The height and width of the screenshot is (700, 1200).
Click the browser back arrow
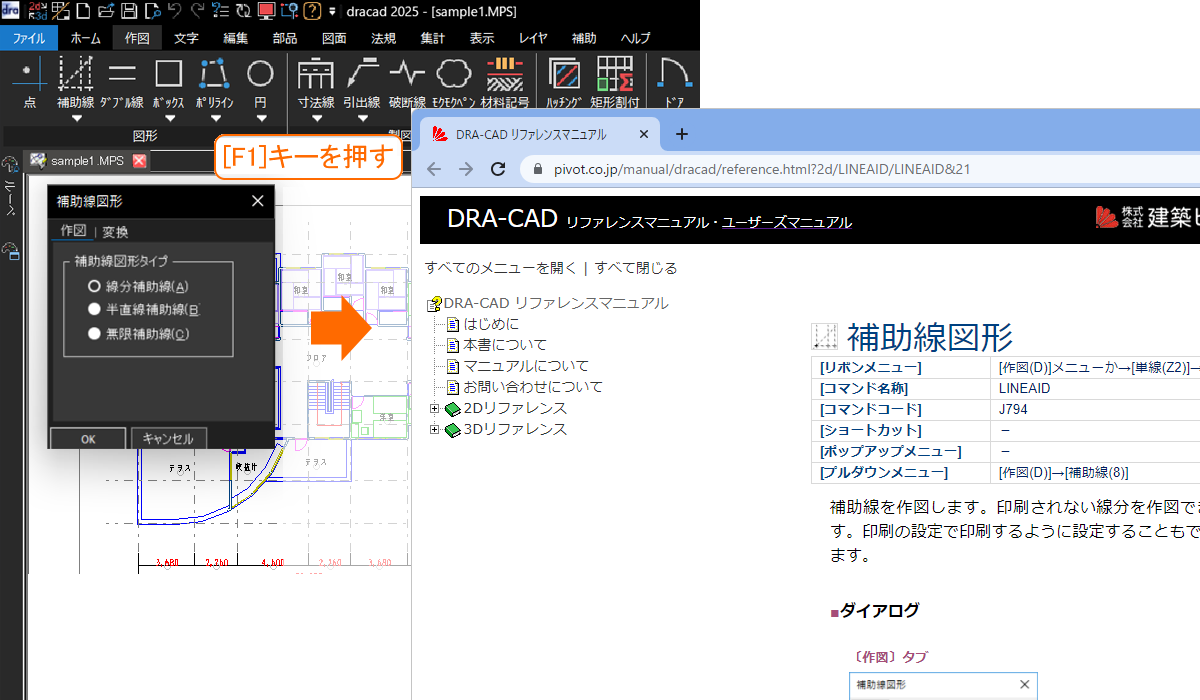pos(434,169)
